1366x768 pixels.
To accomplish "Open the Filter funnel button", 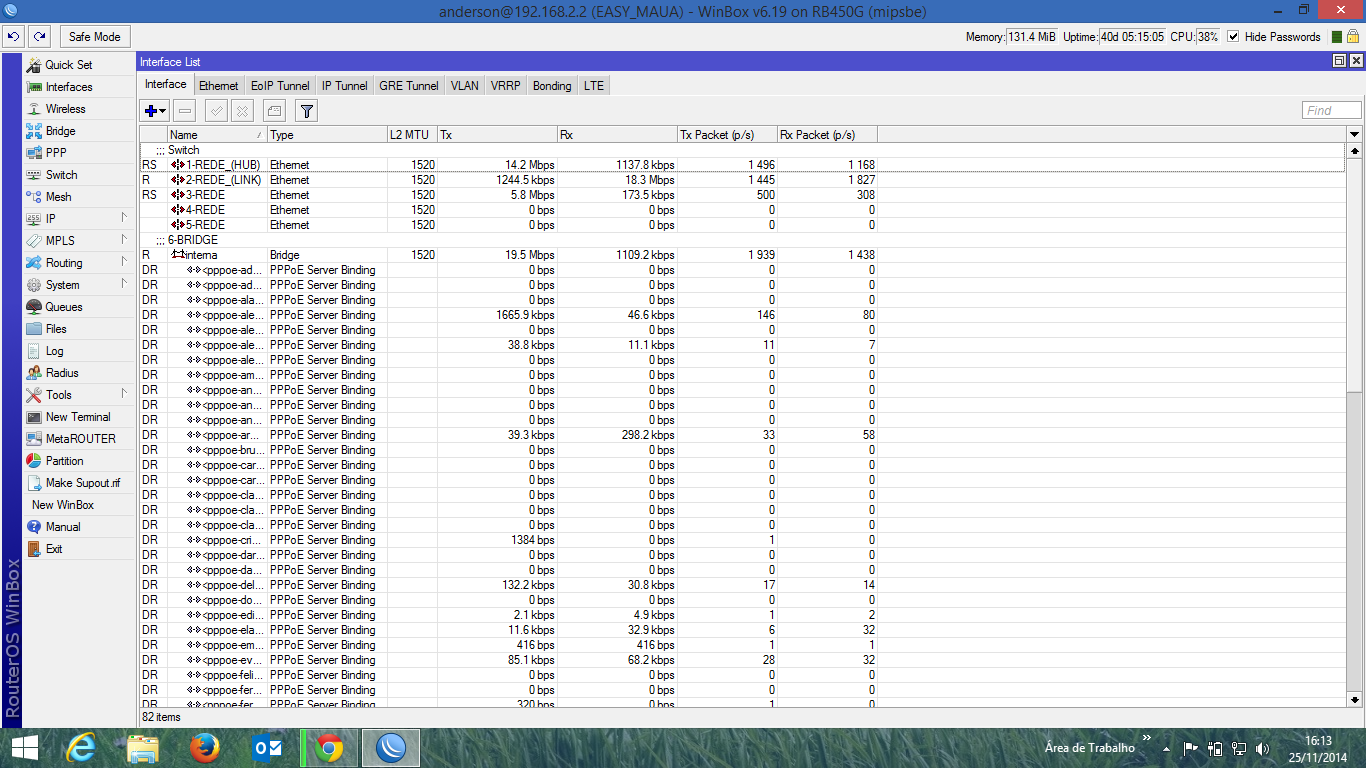I will click(x=307, y=111).
